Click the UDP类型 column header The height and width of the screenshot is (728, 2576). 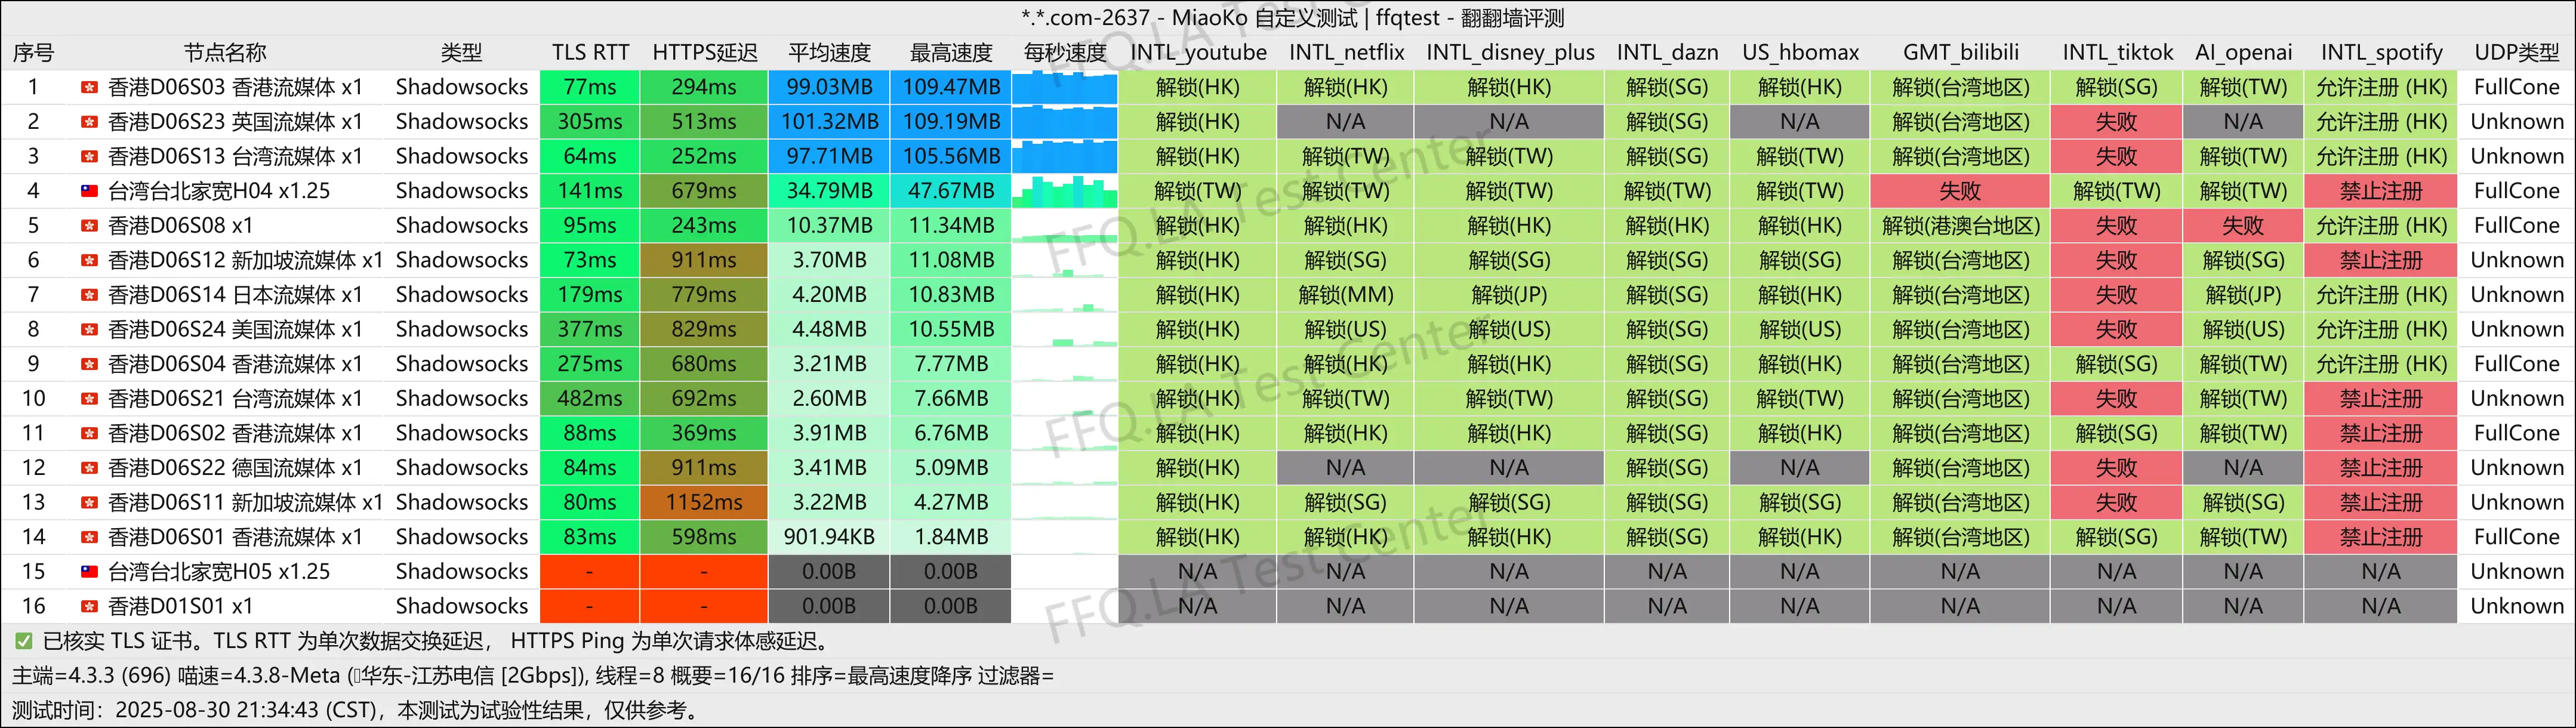coord(2517,53)
